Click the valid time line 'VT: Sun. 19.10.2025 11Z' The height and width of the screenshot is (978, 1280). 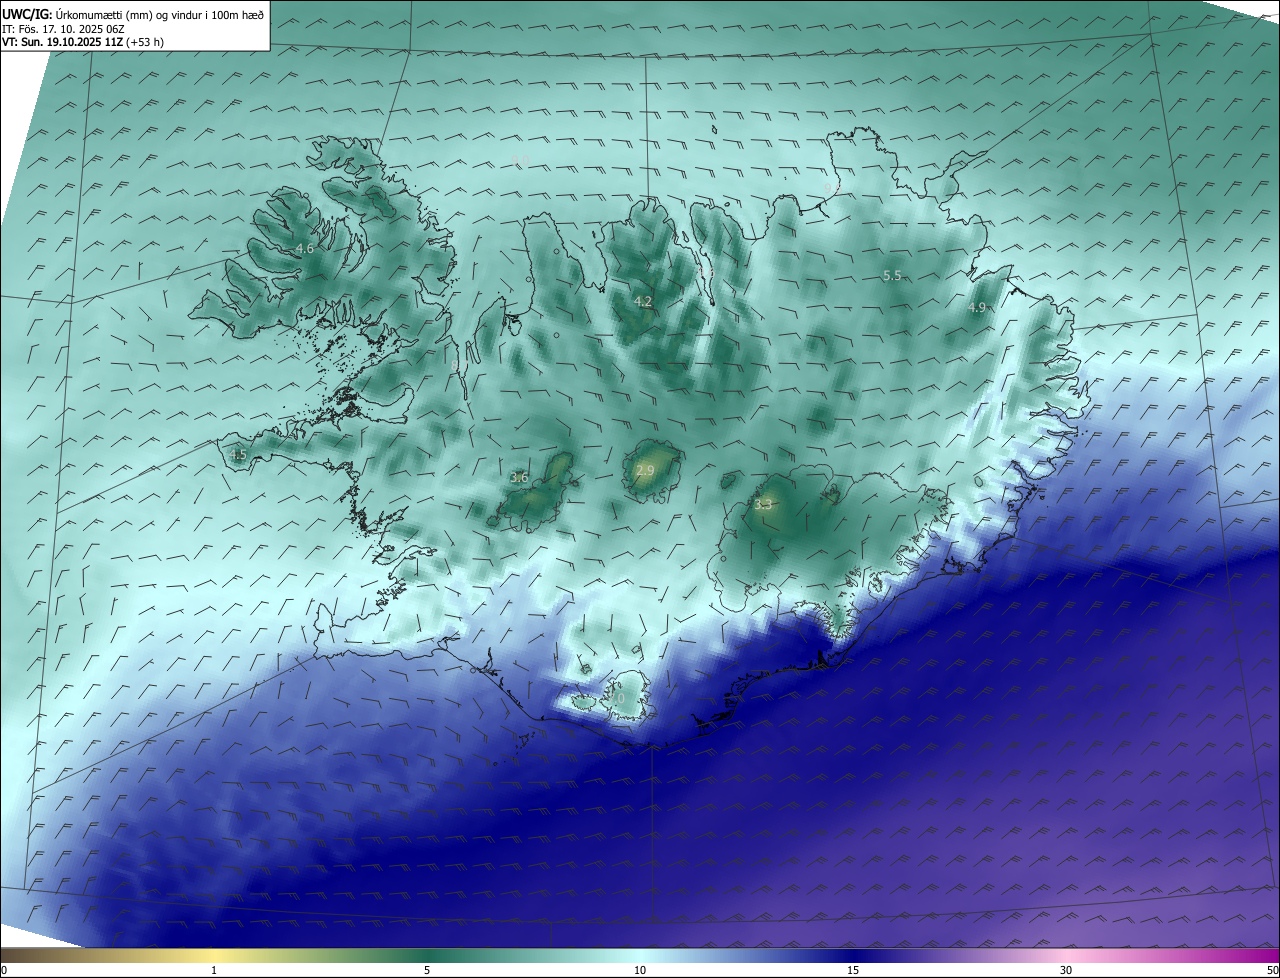click(62, 42)
